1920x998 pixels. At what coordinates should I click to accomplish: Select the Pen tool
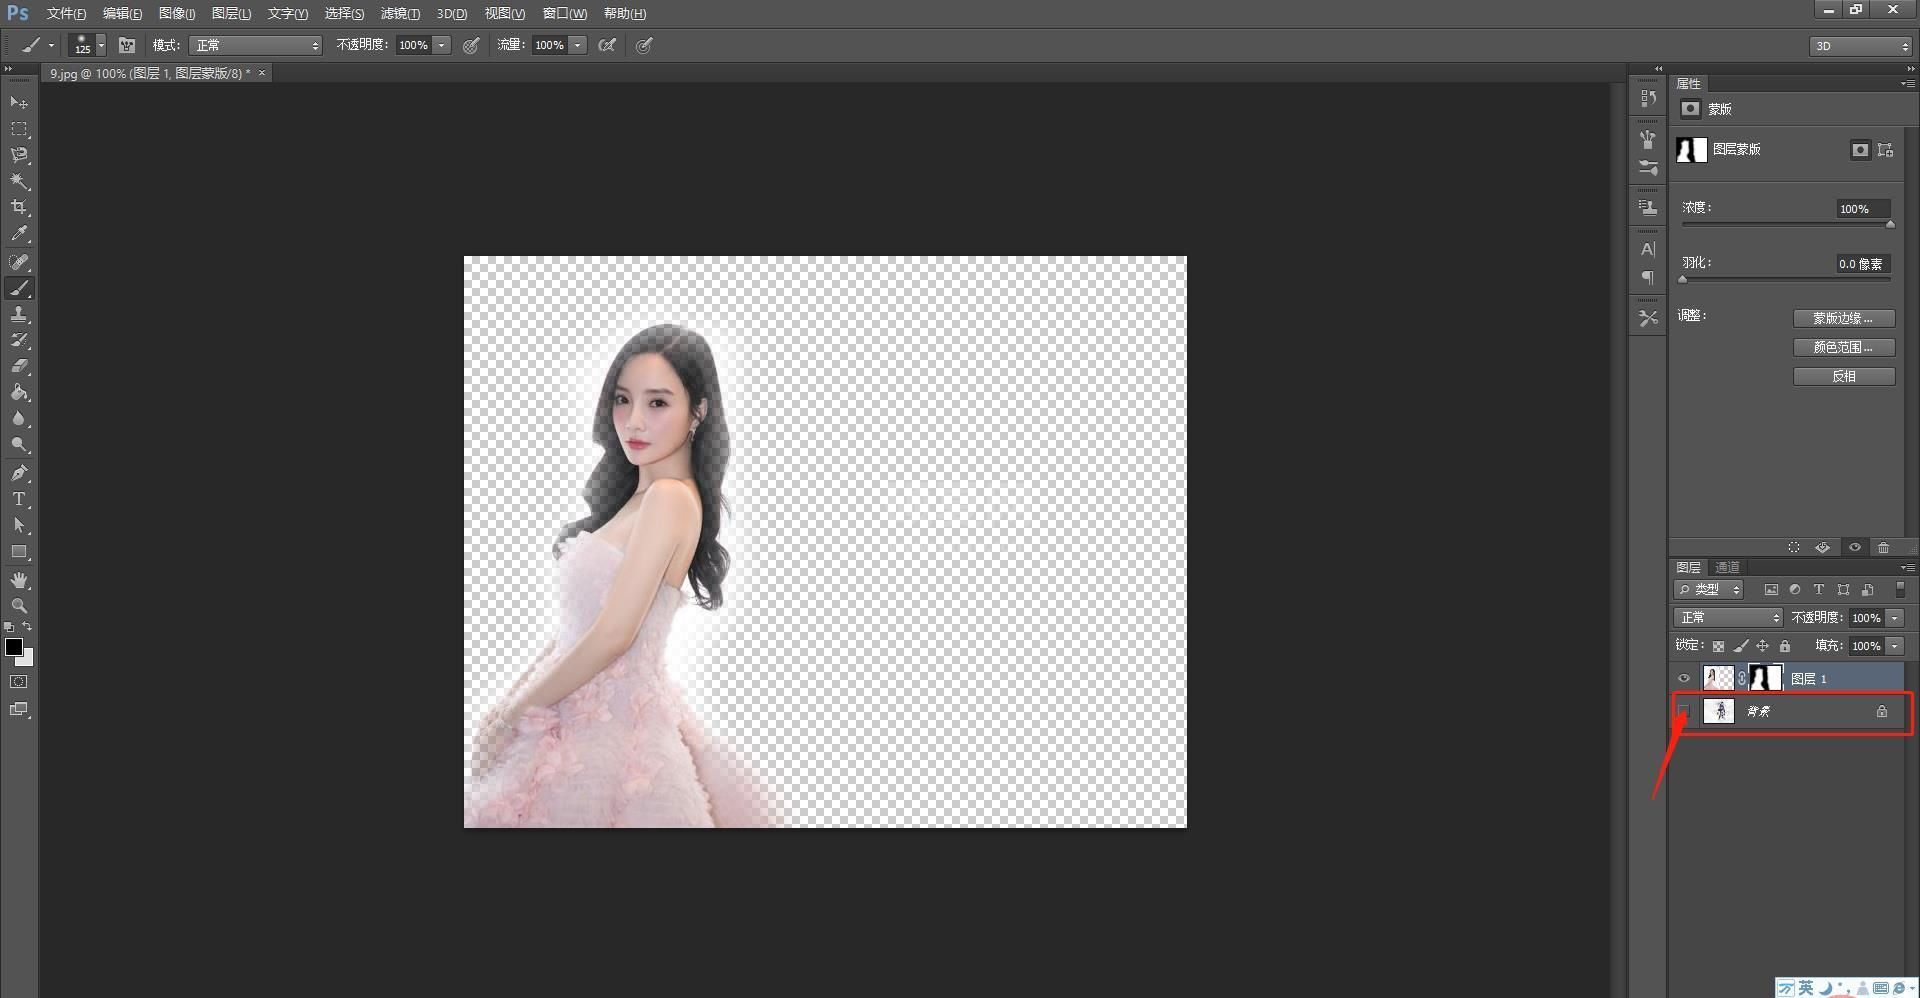click(19, 473)
